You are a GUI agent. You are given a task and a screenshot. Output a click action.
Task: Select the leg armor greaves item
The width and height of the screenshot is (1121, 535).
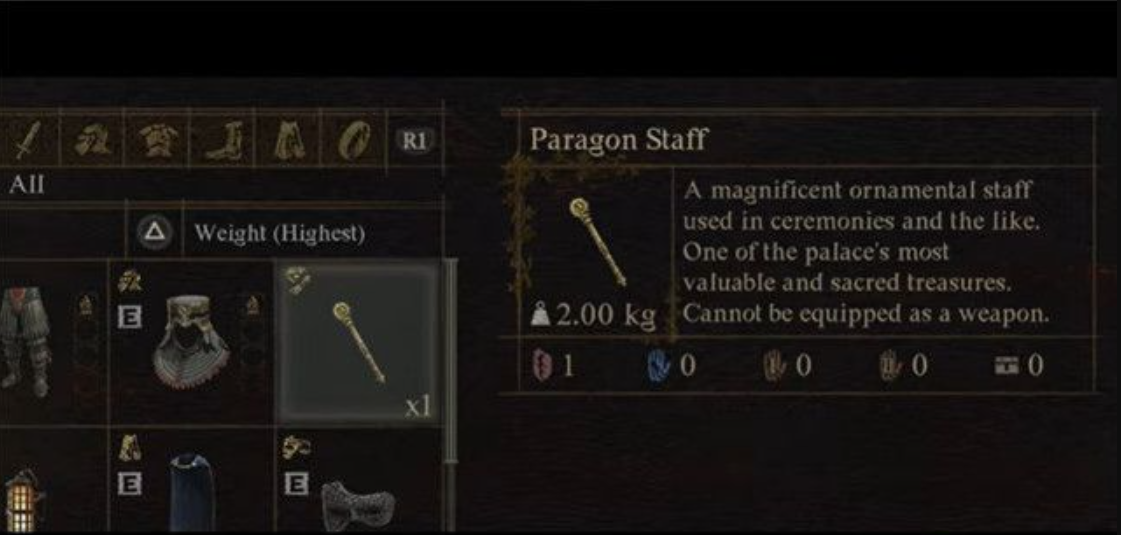click(x=25, y=342)
